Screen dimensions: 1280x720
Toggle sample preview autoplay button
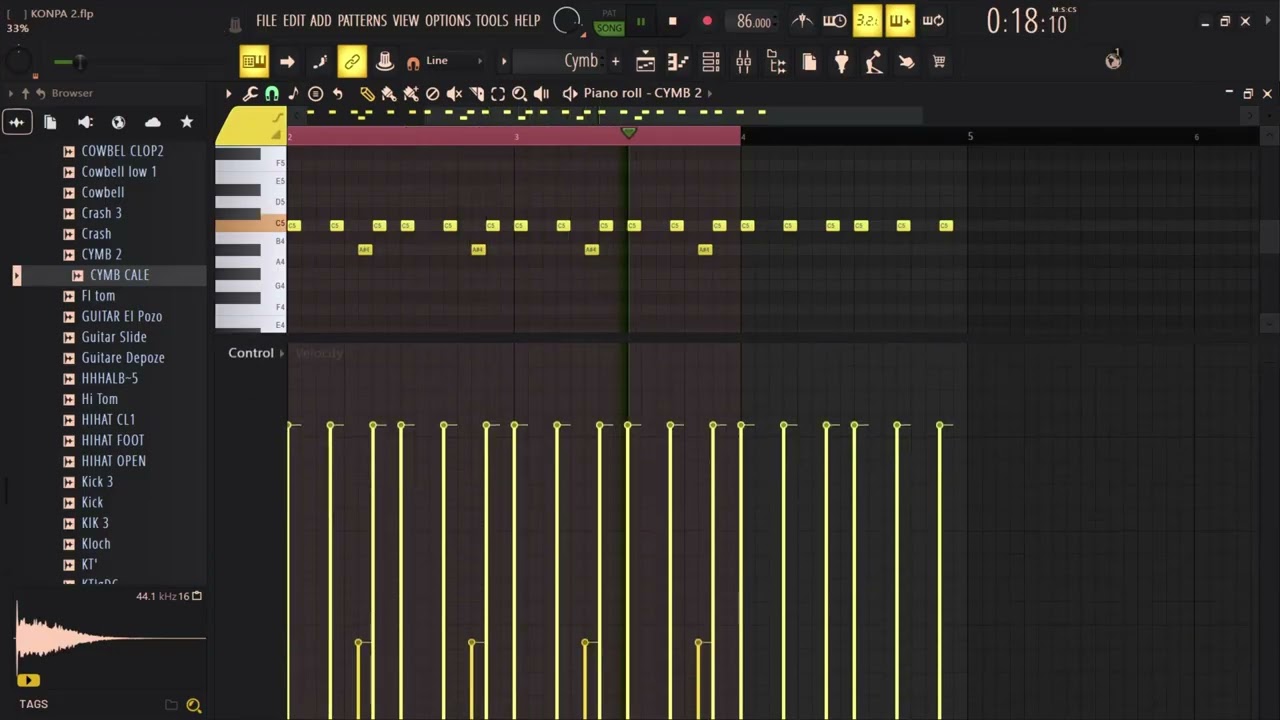[28, 681]
